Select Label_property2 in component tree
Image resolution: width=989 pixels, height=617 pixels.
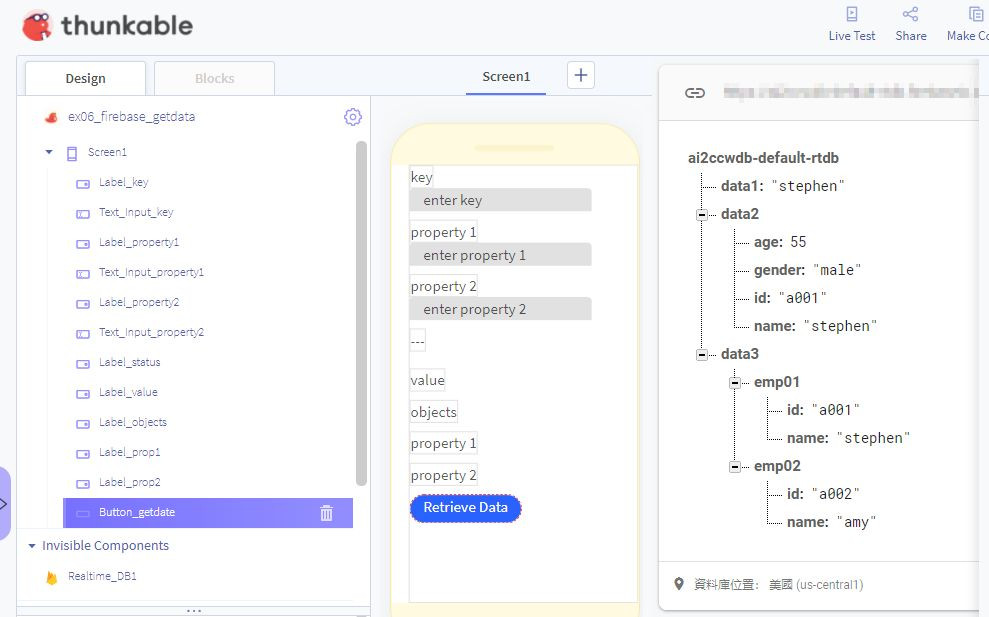pos(139,302)
